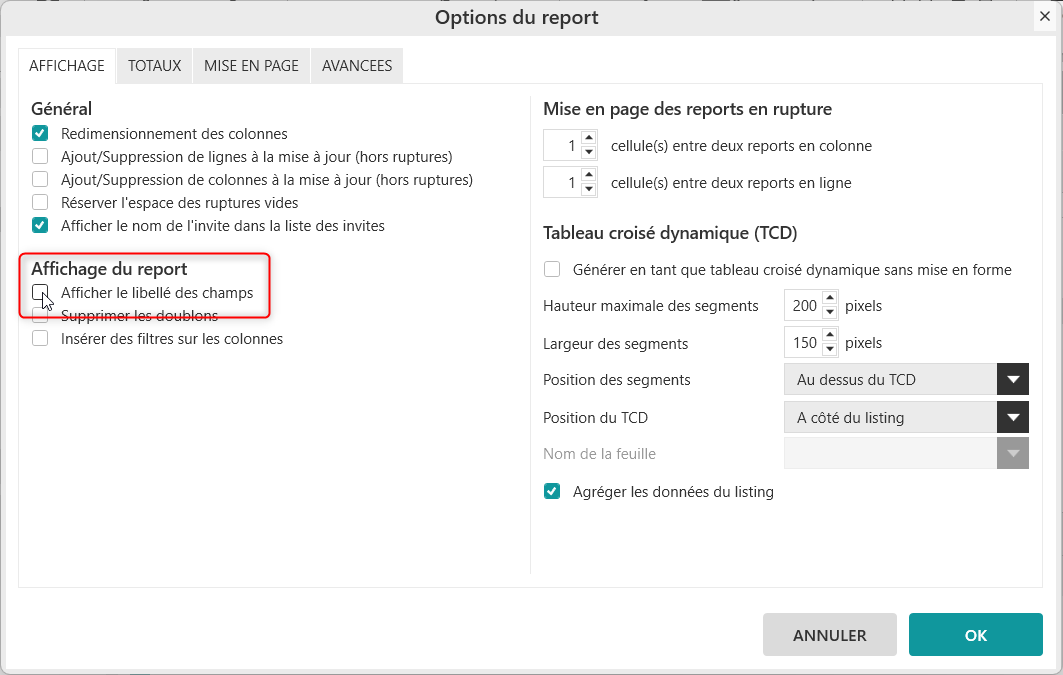Expand Position du TCD dropdown
This screenshot has width=1063, height=675.
click(x=1012, y=417)
